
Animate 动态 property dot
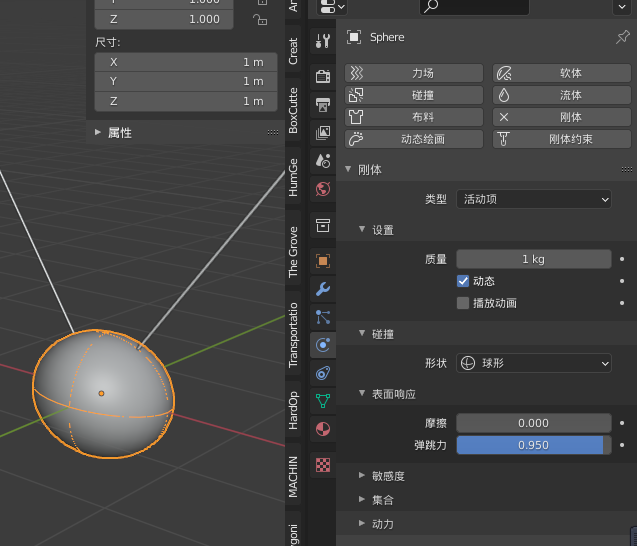pos(622,281)
